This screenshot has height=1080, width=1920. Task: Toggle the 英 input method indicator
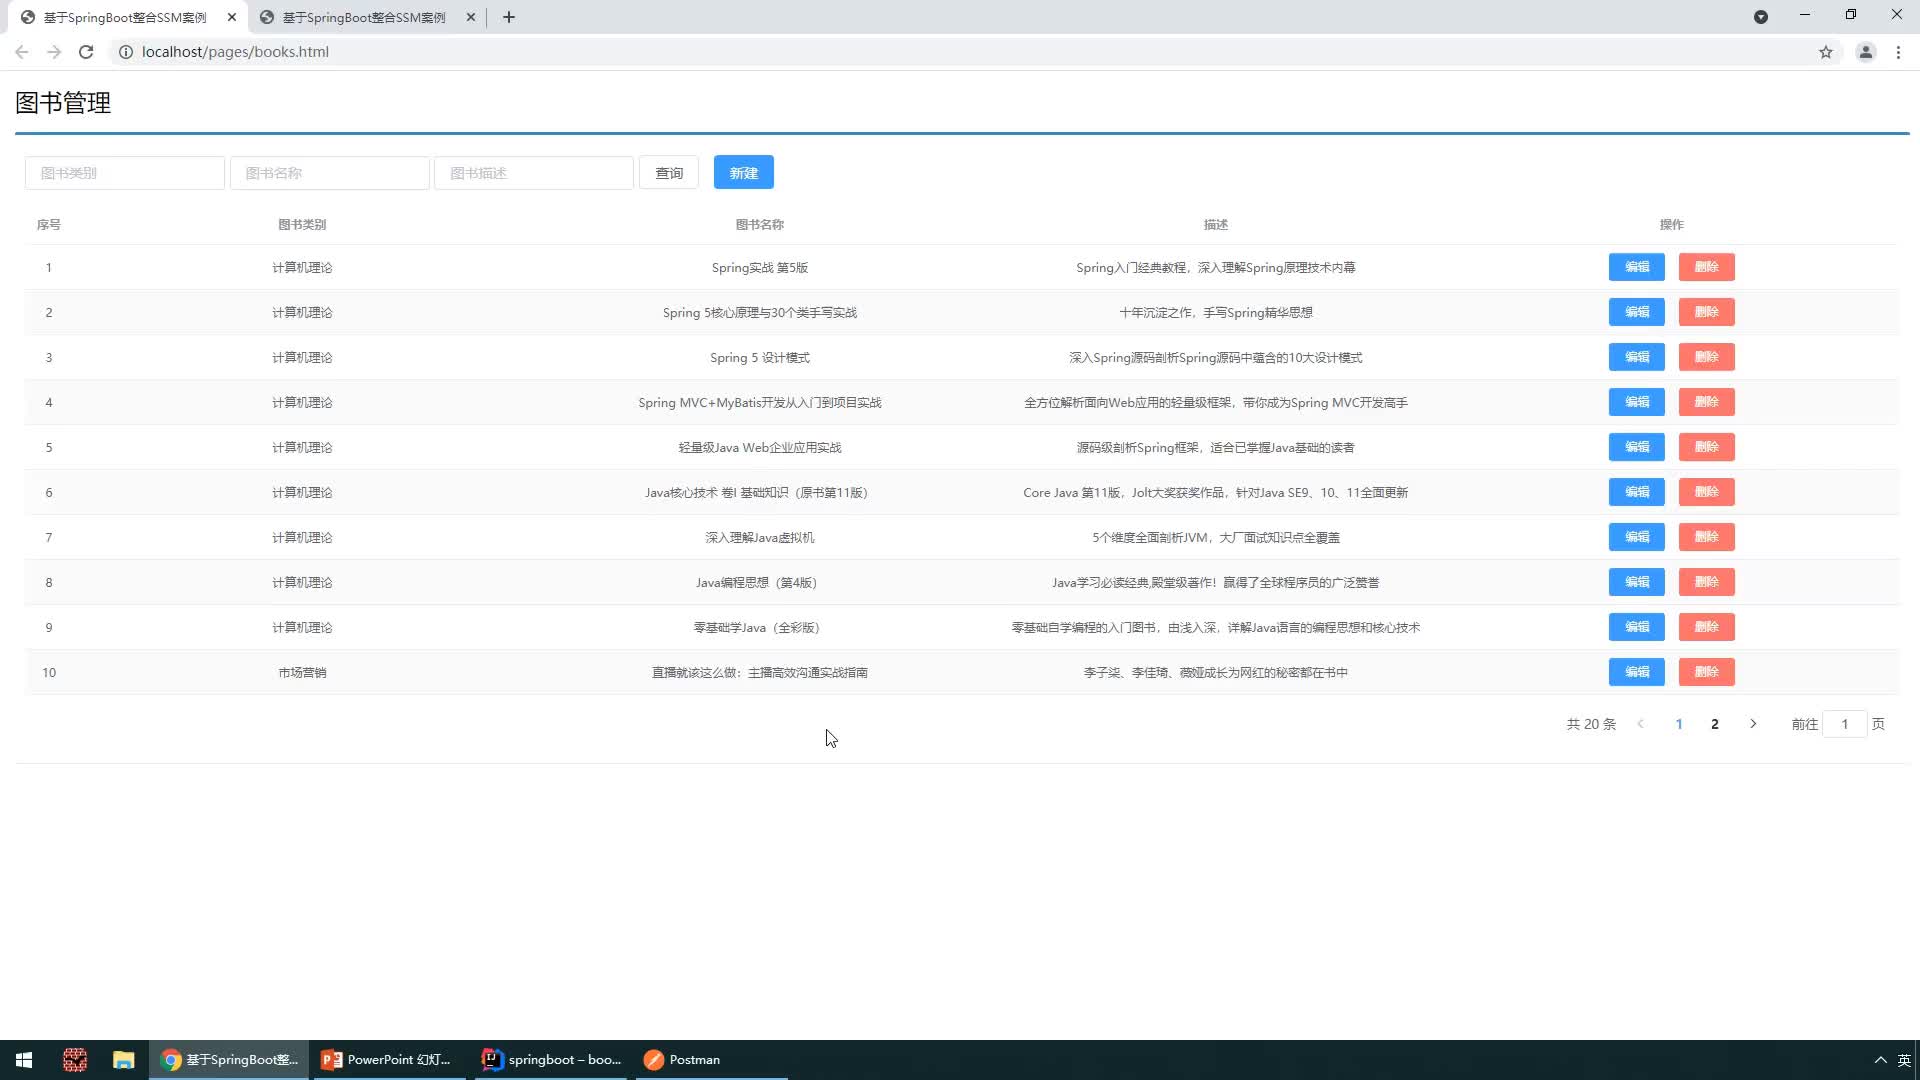pyautogui.click(x=1904, y=1060)
